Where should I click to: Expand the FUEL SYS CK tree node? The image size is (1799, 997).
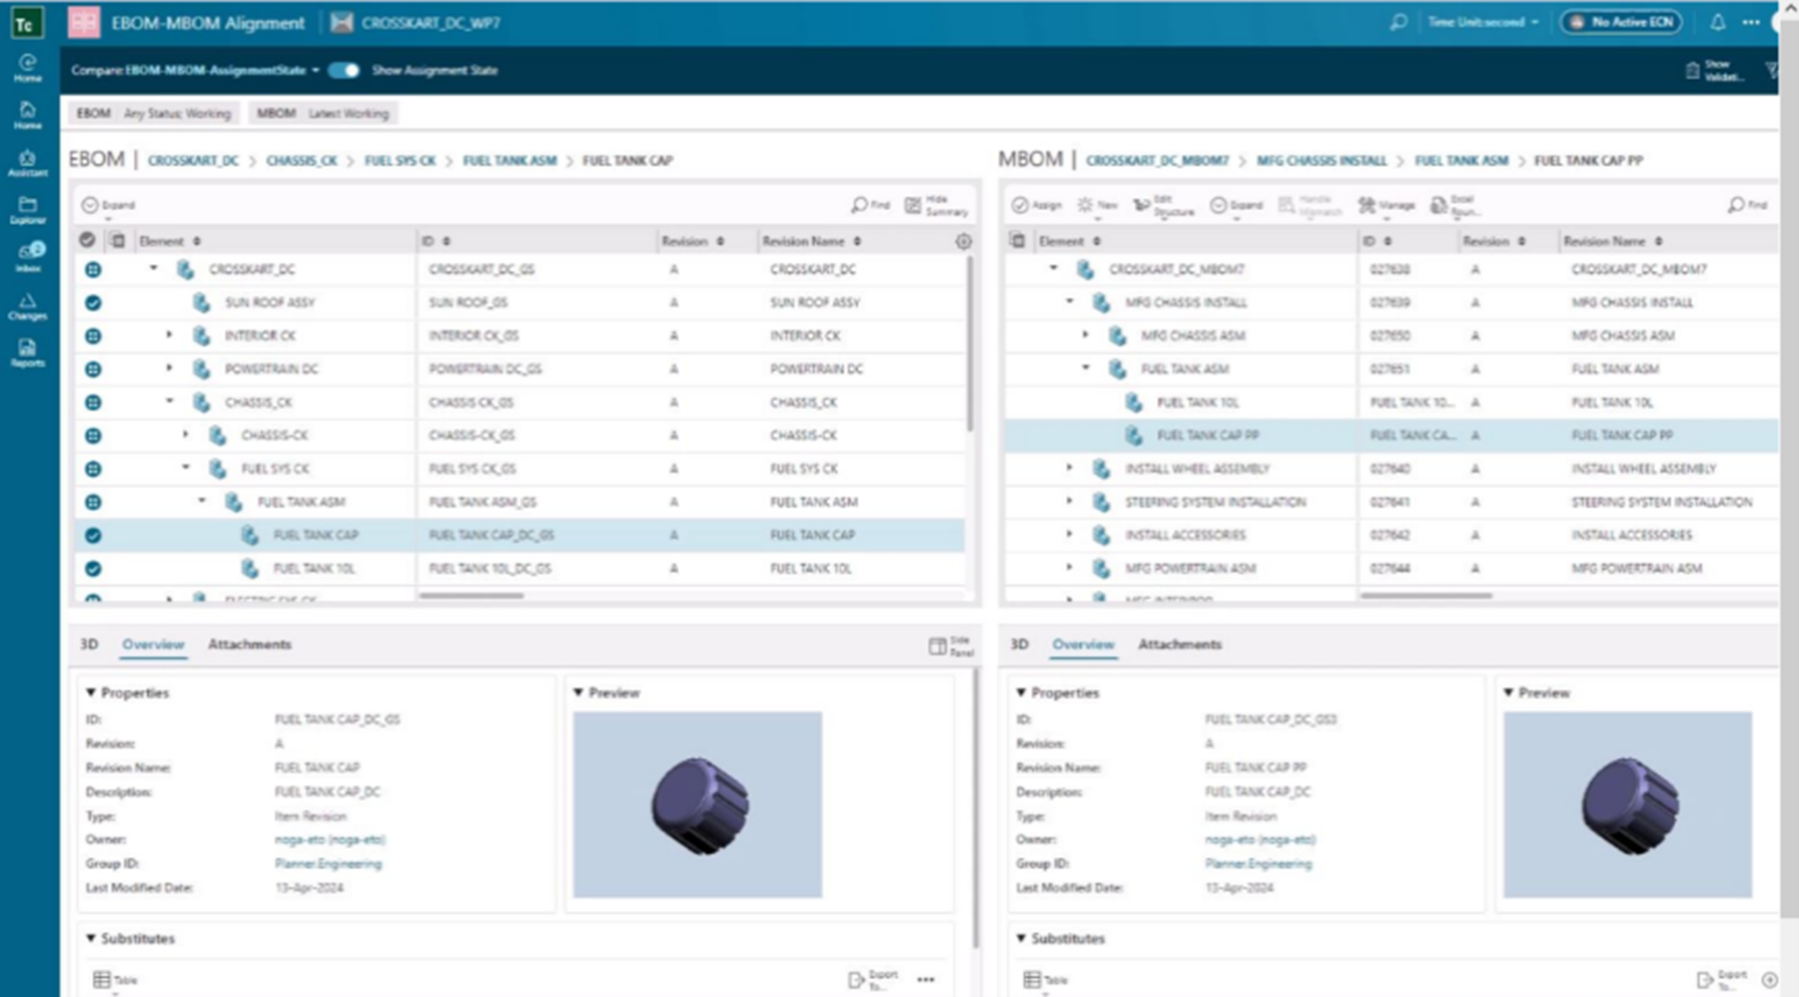185,468
